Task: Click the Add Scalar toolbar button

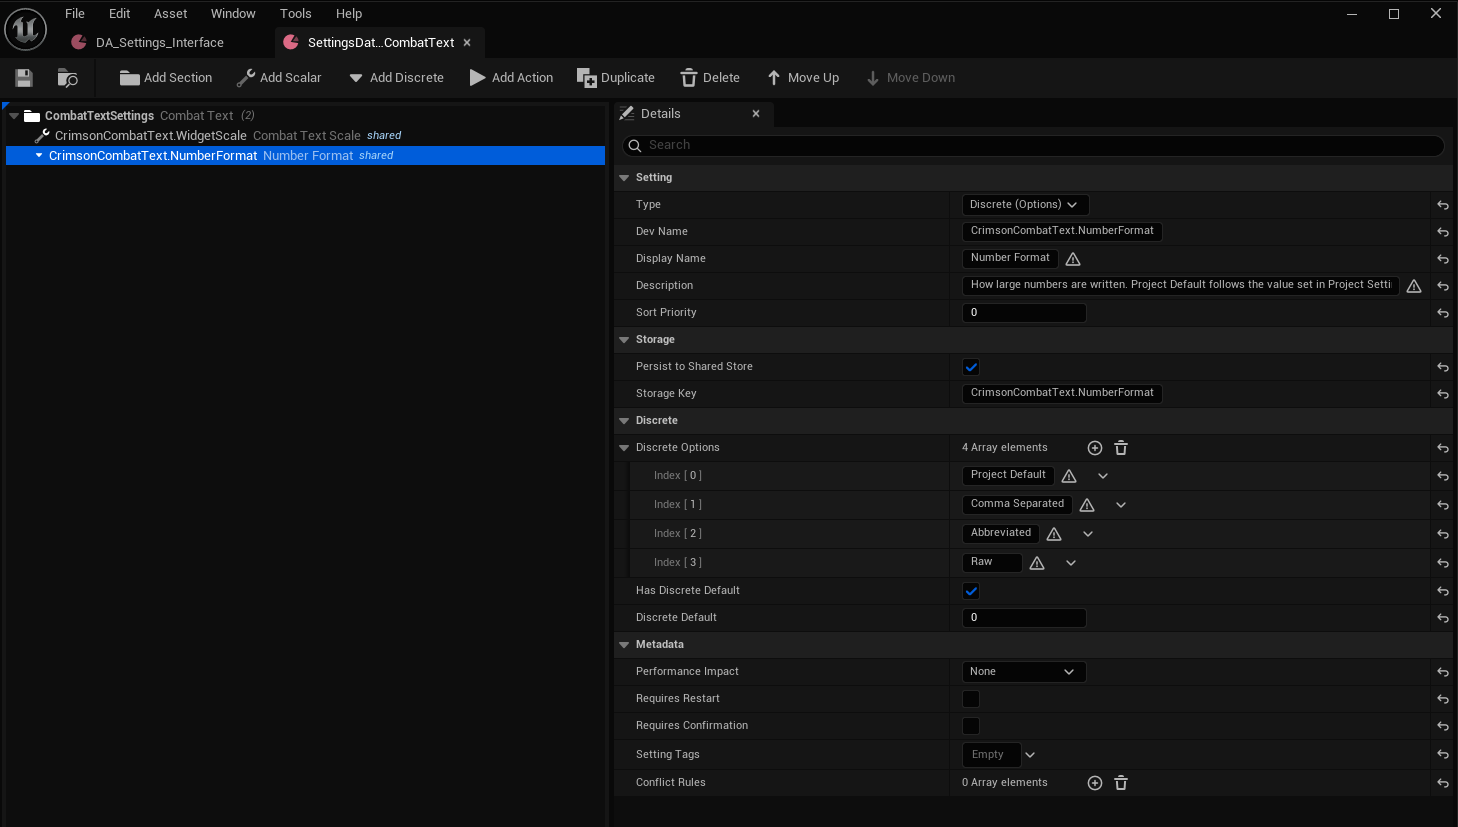Action: tap(279, 78)
